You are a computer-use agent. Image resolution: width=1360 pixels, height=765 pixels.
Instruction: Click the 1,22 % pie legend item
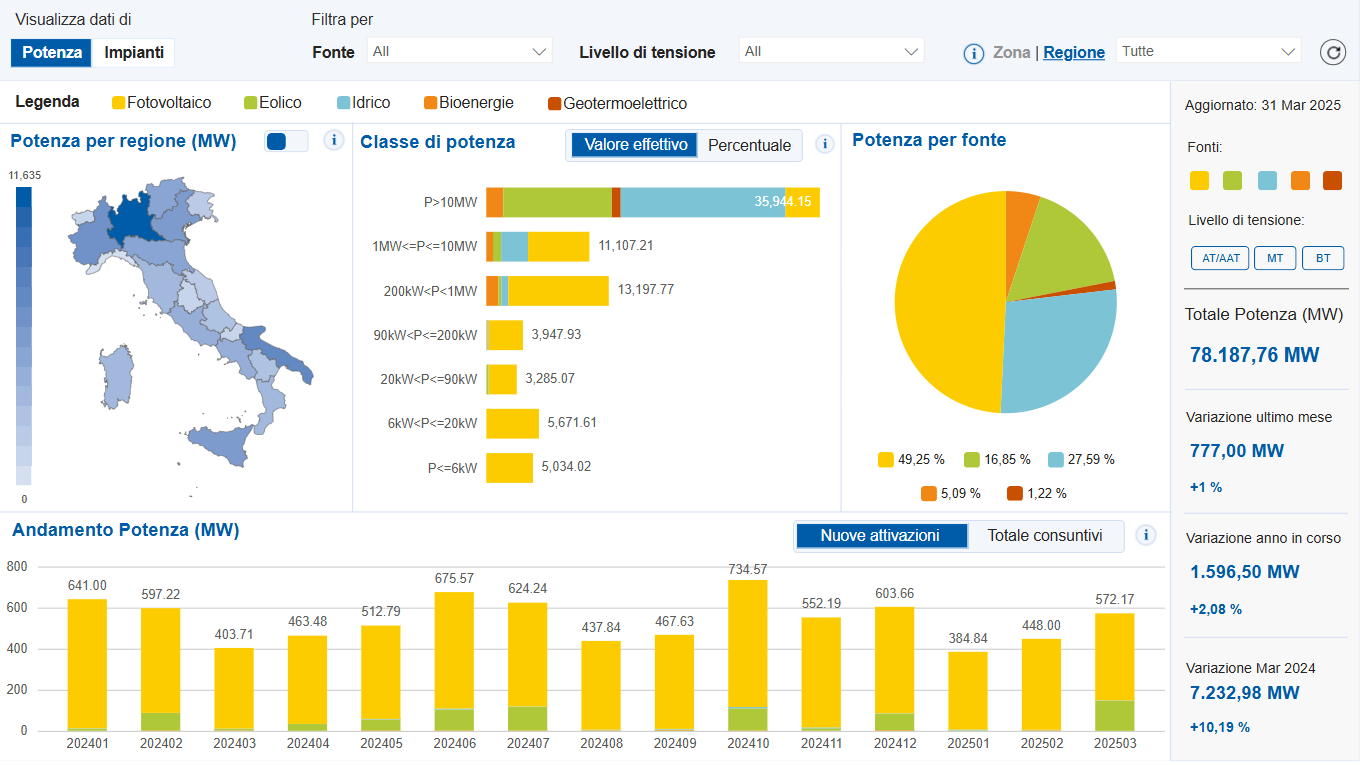(x=1037, y=494)
